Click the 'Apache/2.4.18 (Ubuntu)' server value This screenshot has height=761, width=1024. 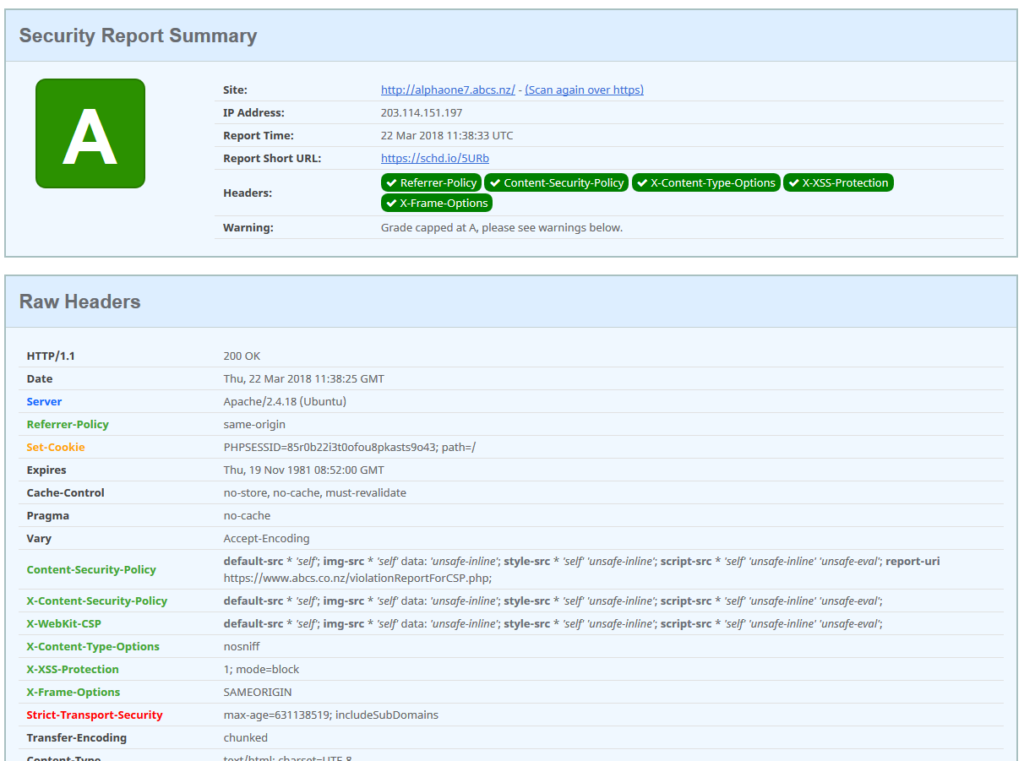285,402
